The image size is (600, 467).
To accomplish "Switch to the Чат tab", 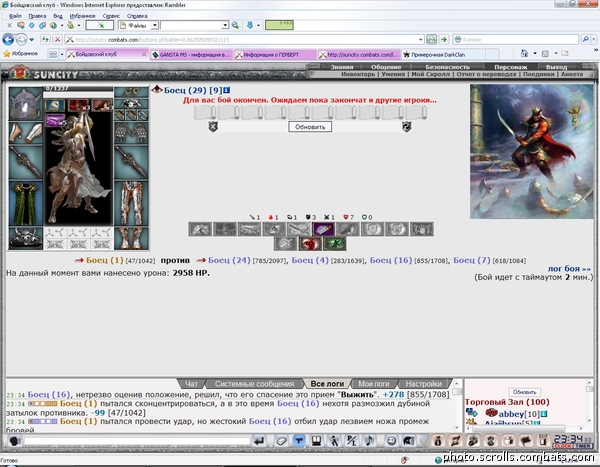I will [191, 384].
